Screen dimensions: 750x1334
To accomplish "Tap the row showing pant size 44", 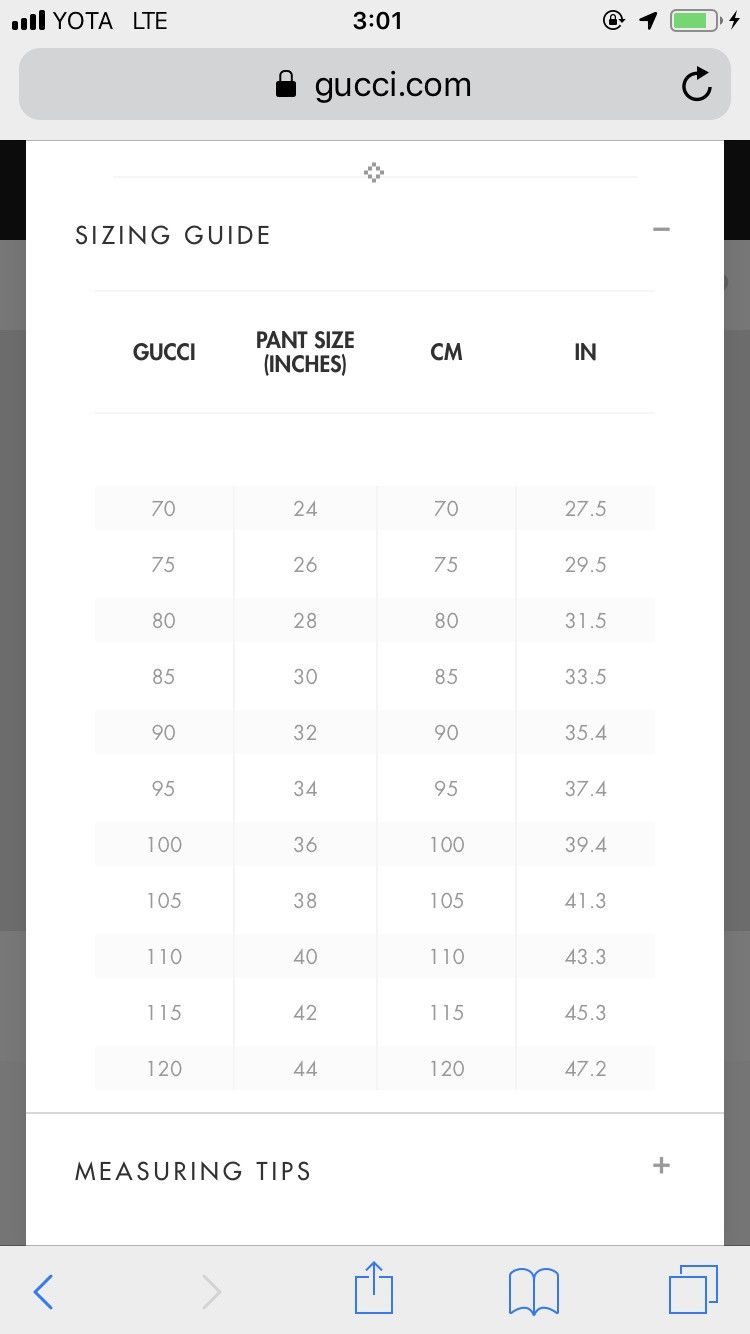I will pyautogui.click(x=373, y=1068).
